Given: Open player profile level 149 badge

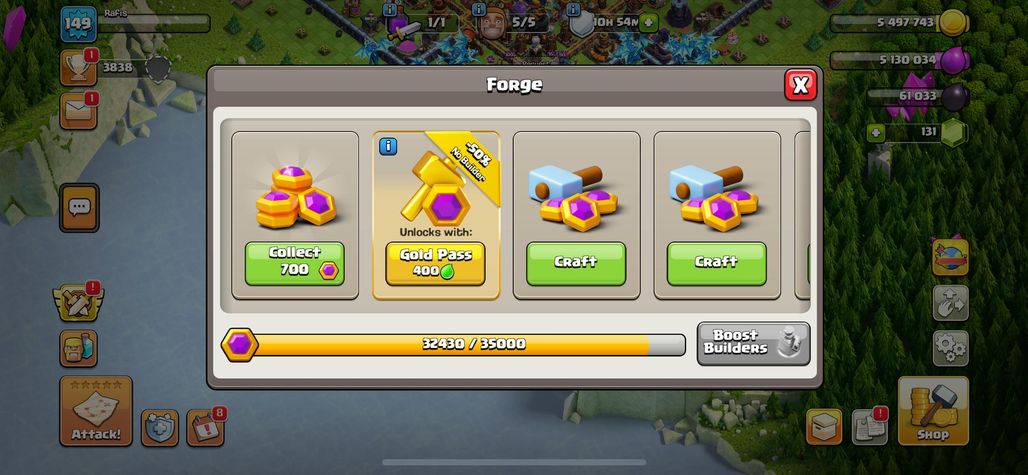Looking at the screenshot, I should pyautogui.click(x=79, y=26).
